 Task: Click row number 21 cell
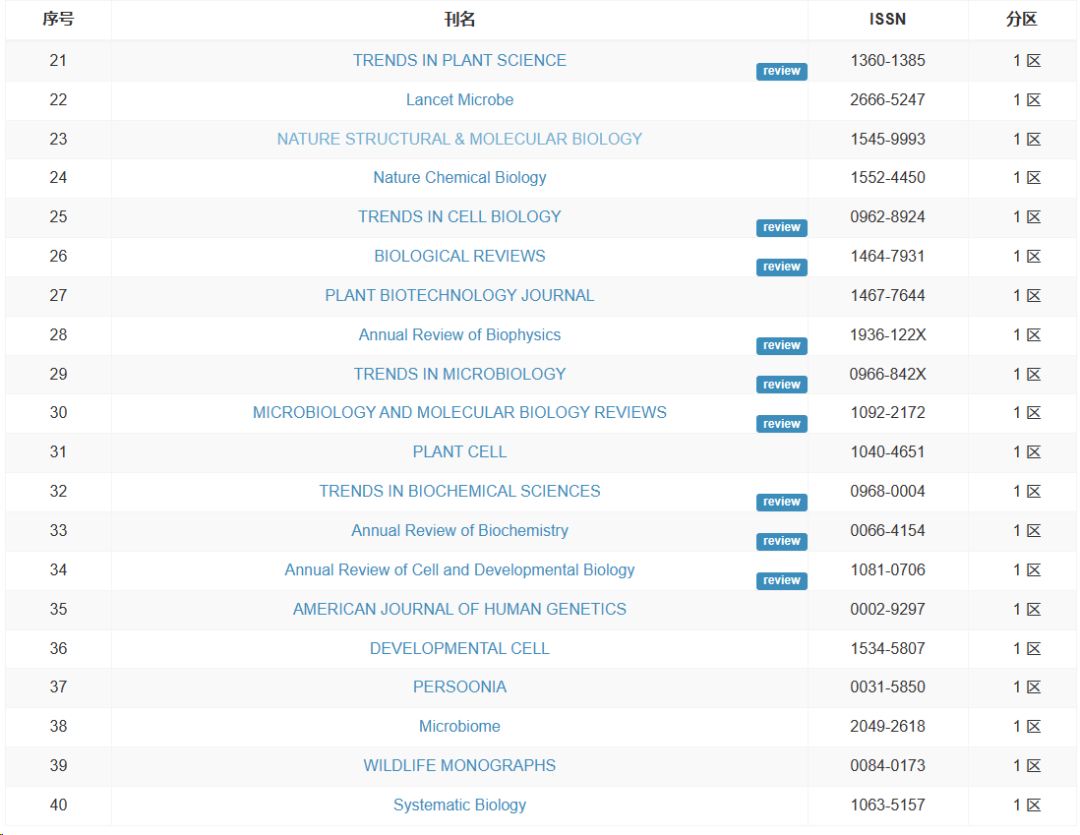[58, 61]
